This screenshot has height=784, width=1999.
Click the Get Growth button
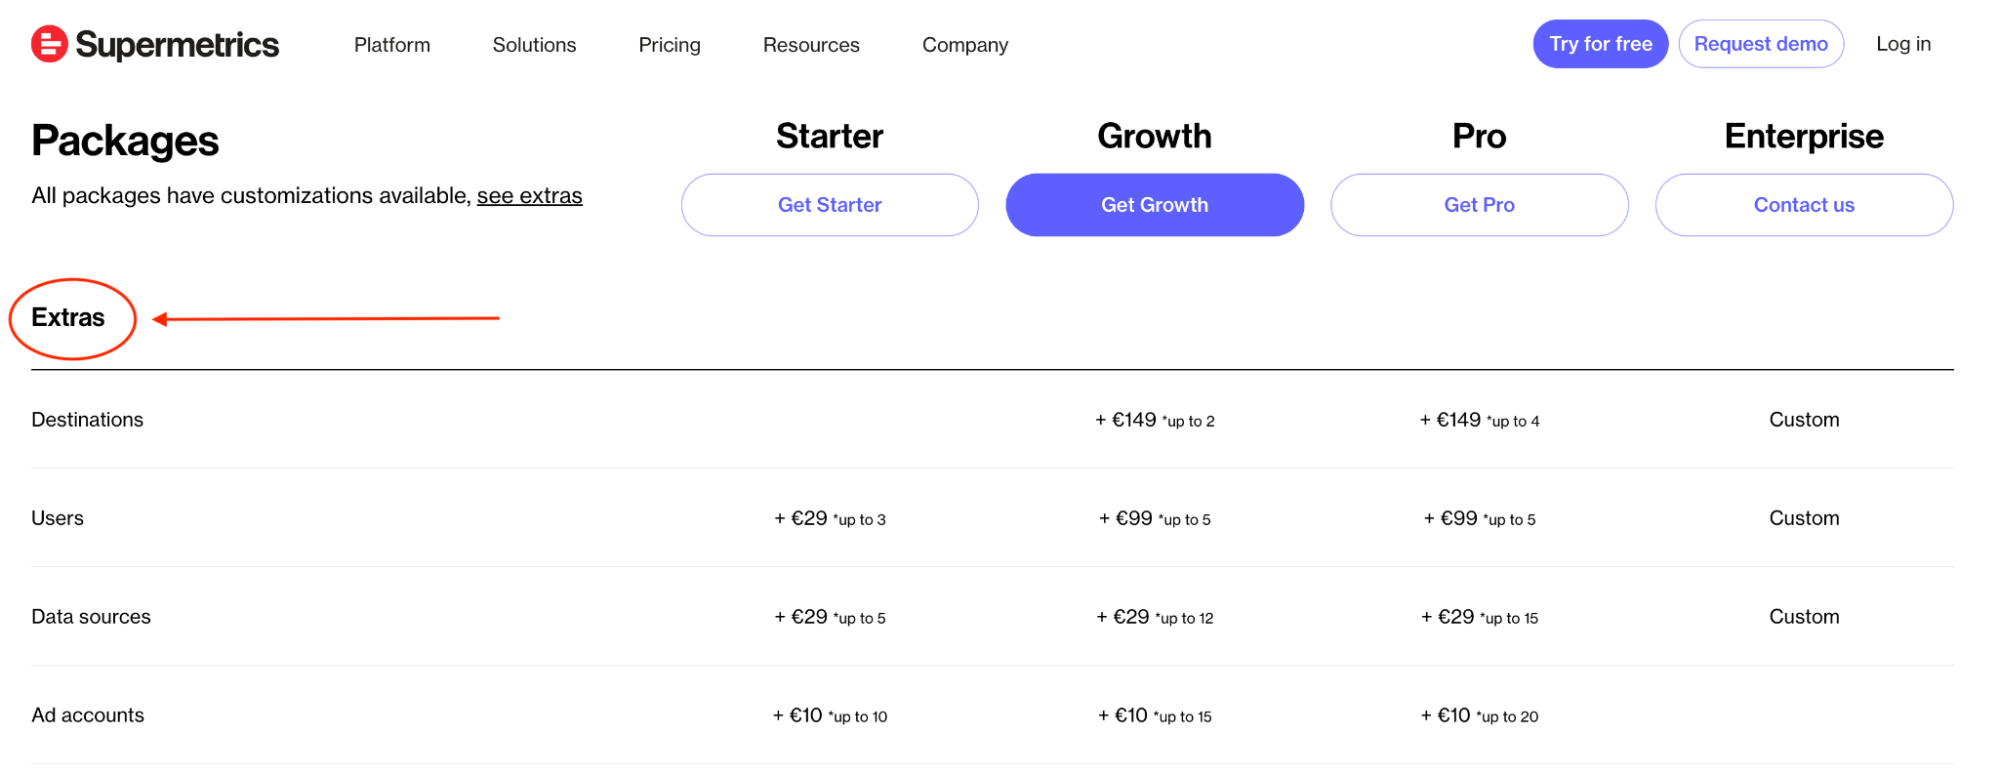click(1154, 204)
